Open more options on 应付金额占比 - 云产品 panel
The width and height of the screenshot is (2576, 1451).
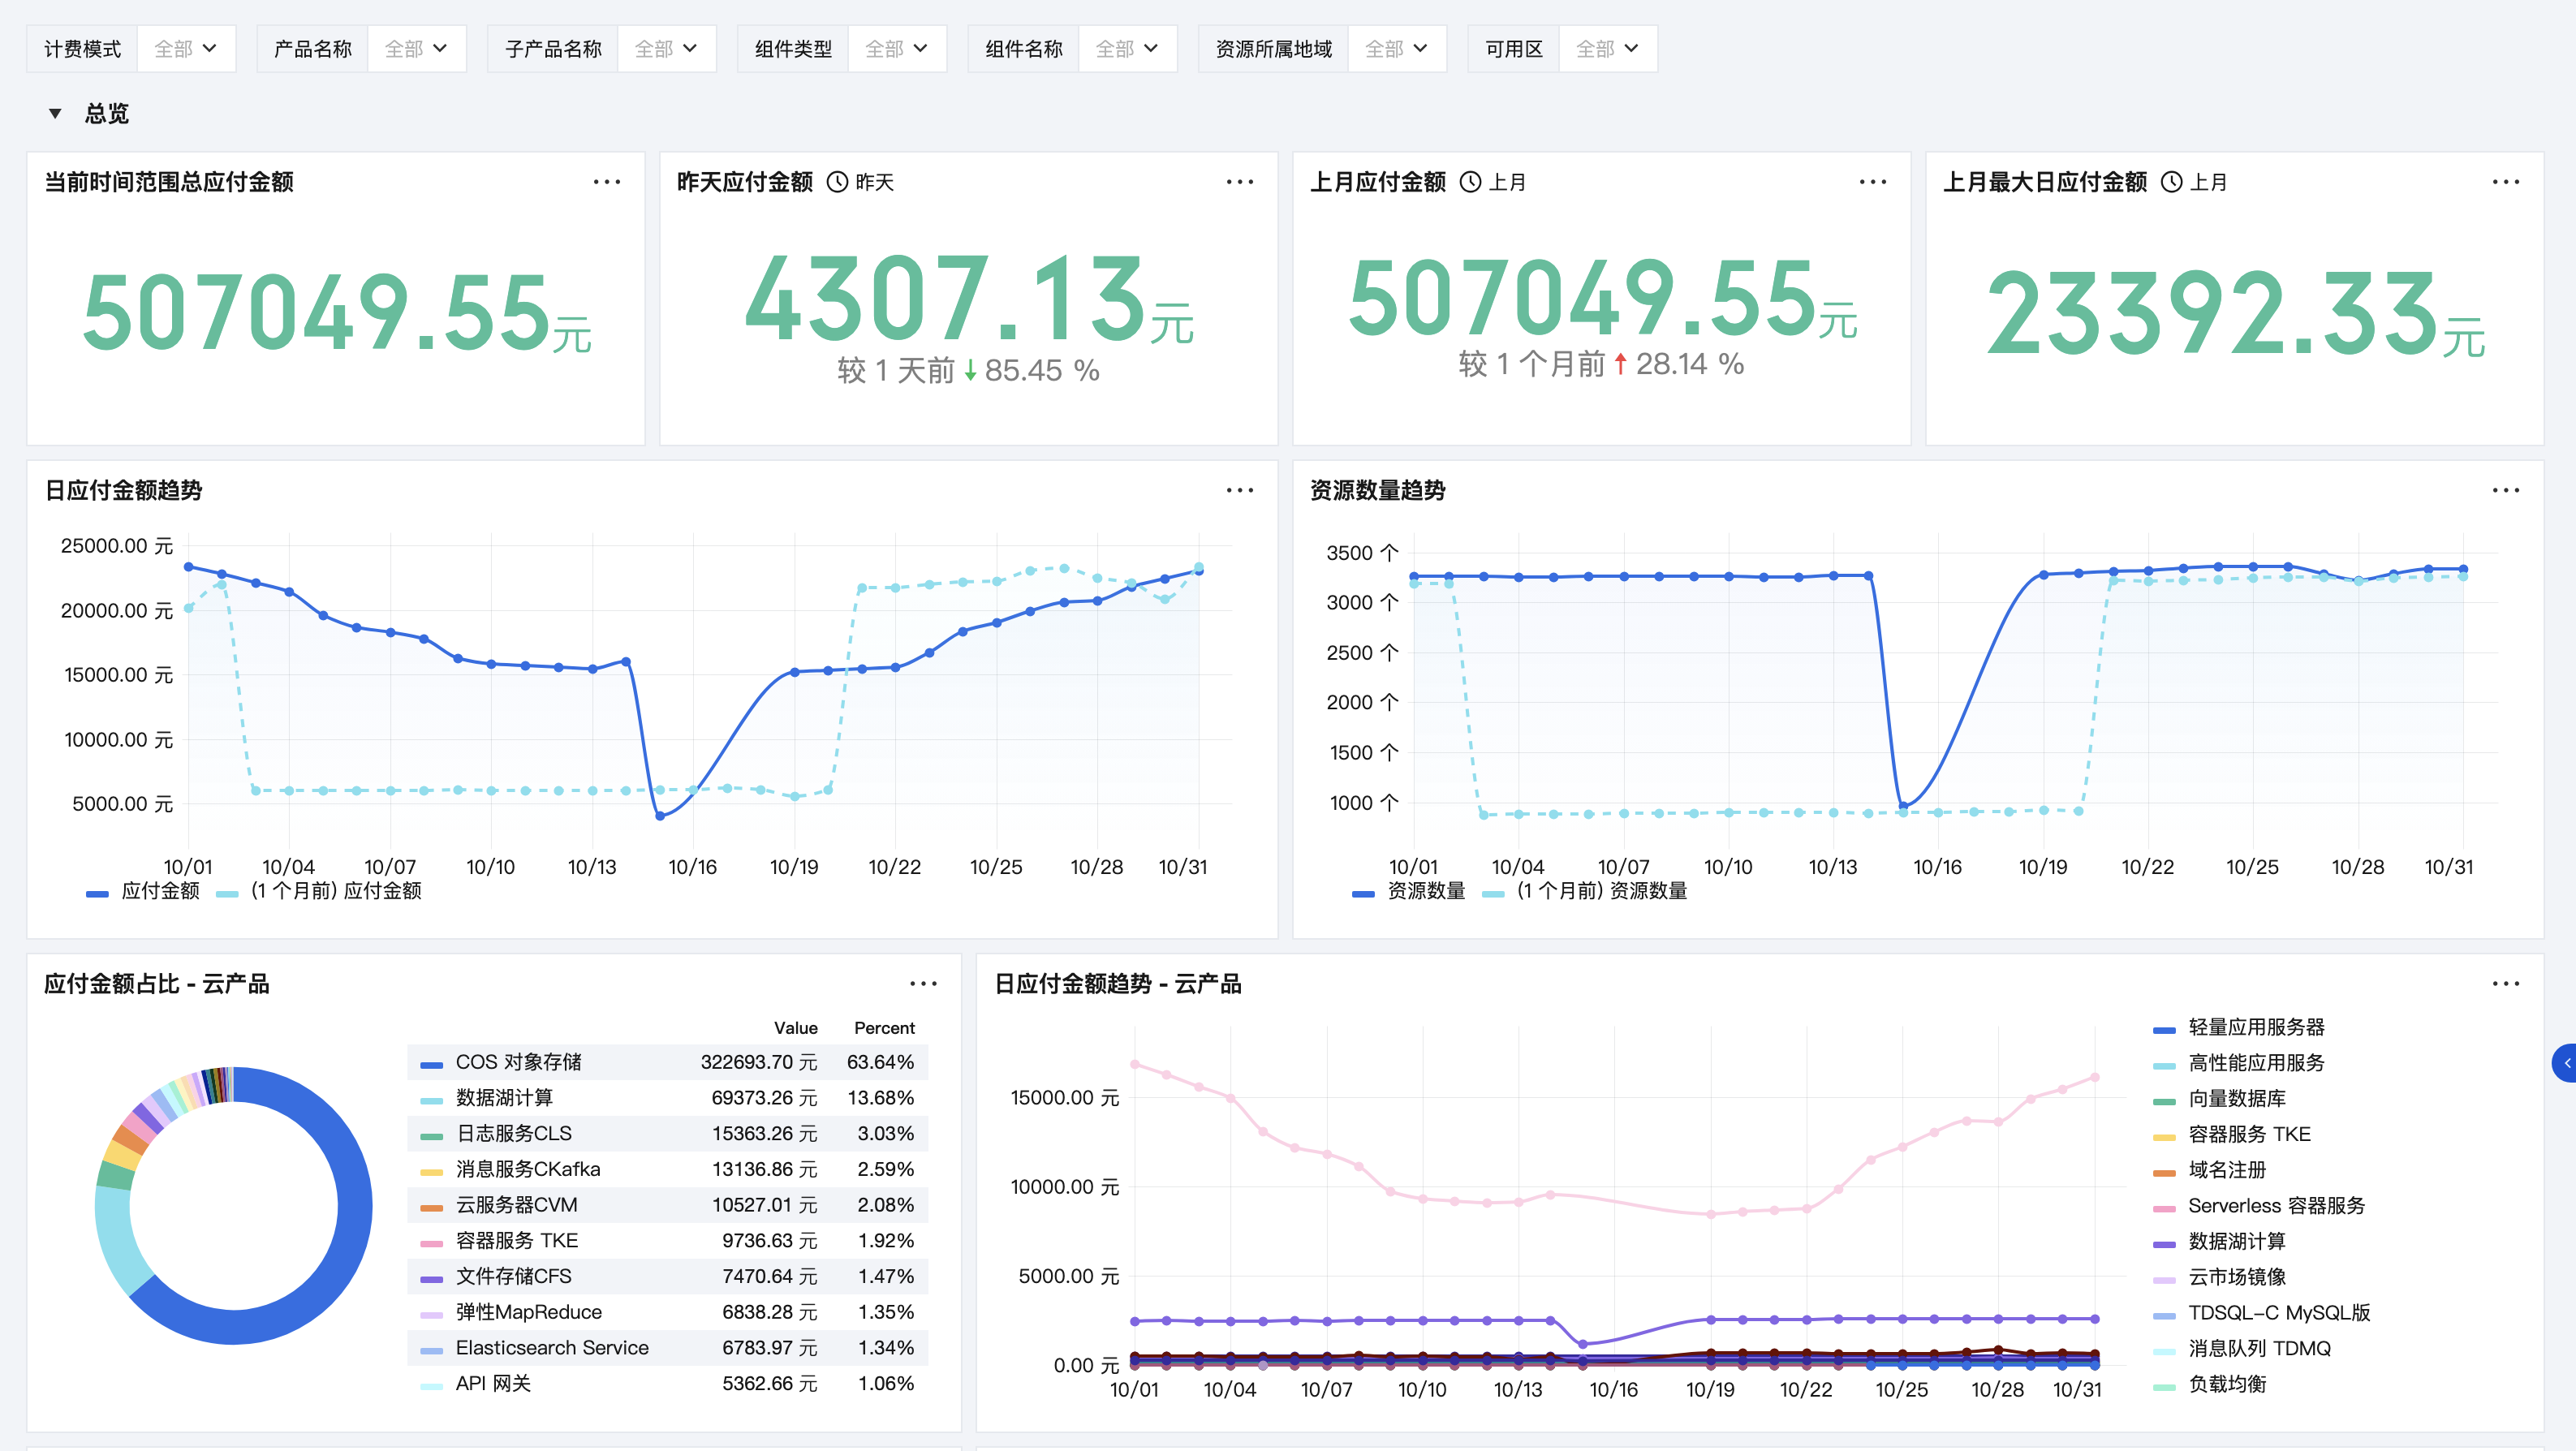[923, 984]
